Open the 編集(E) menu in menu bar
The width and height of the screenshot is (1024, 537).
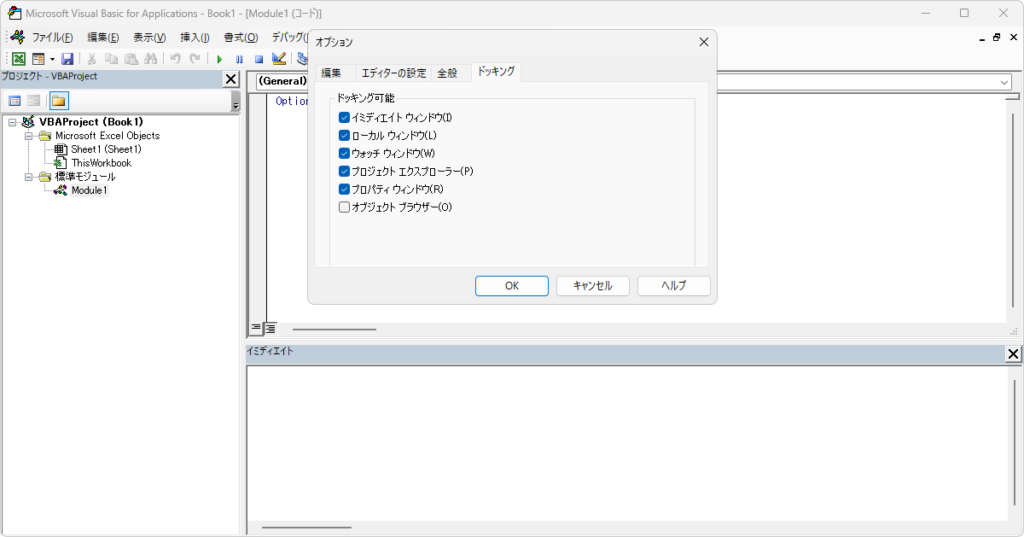[x=103, y=37]
